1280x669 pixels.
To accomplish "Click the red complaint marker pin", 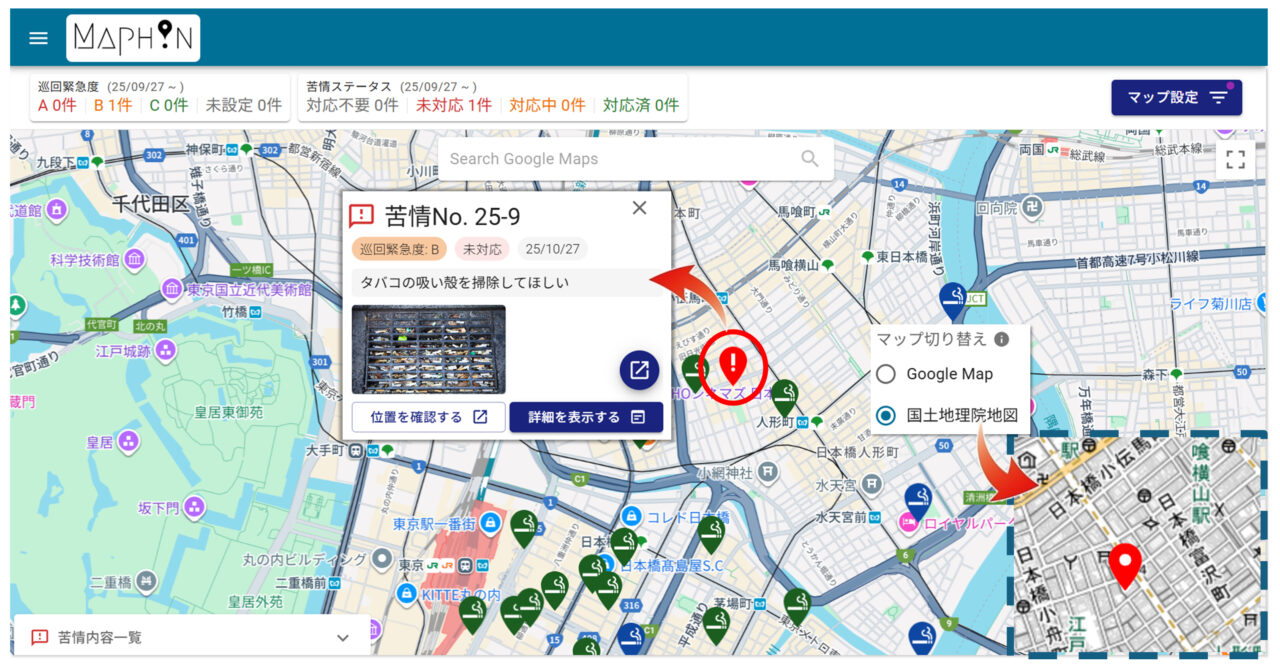I will click(733, 364).
